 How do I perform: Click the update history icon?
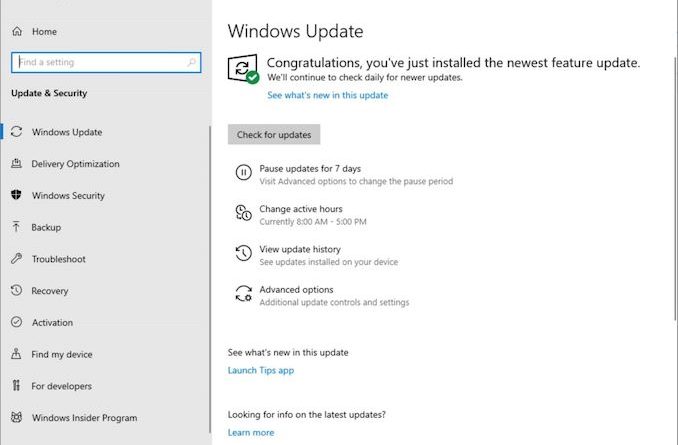pyautogui.click(x=243, y=254)
